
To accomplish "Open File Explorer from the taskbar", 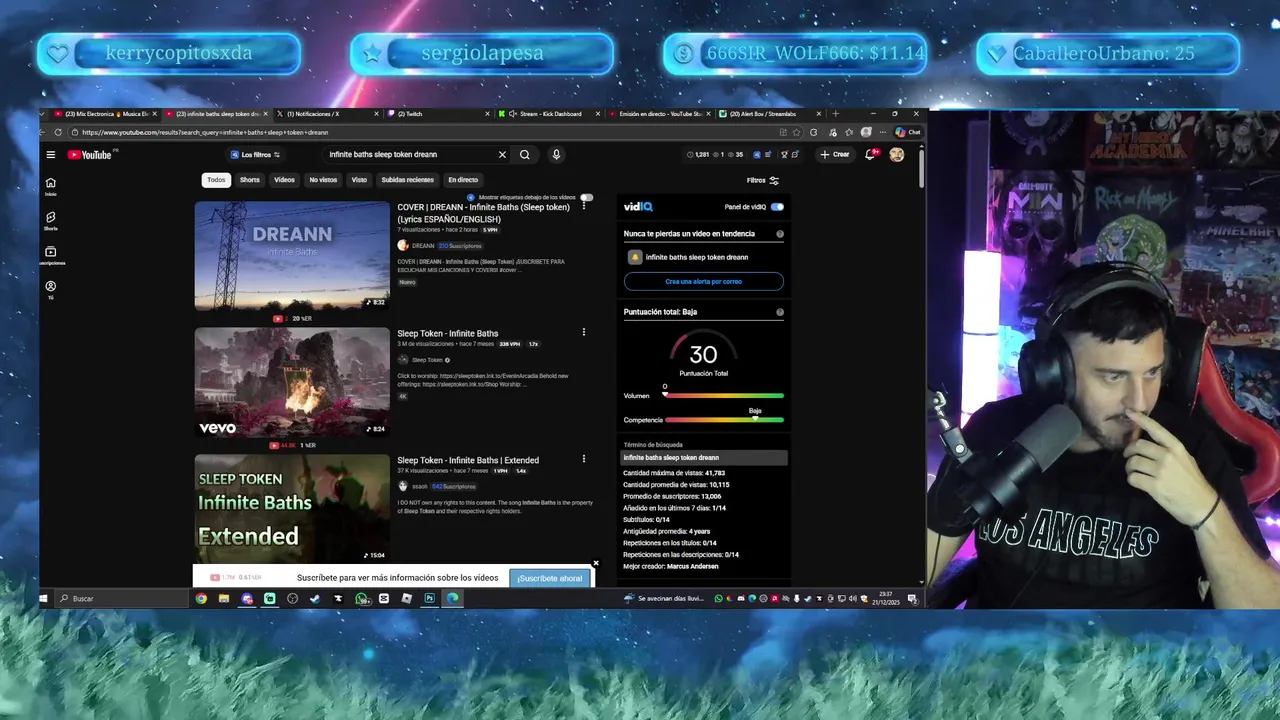I will 224,599.
